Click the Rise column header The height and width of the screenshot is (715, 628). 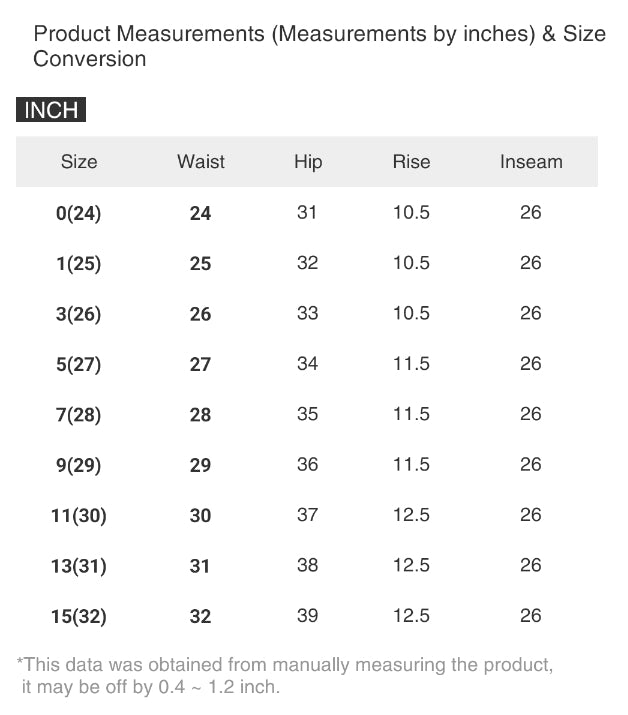coord(411,162)
